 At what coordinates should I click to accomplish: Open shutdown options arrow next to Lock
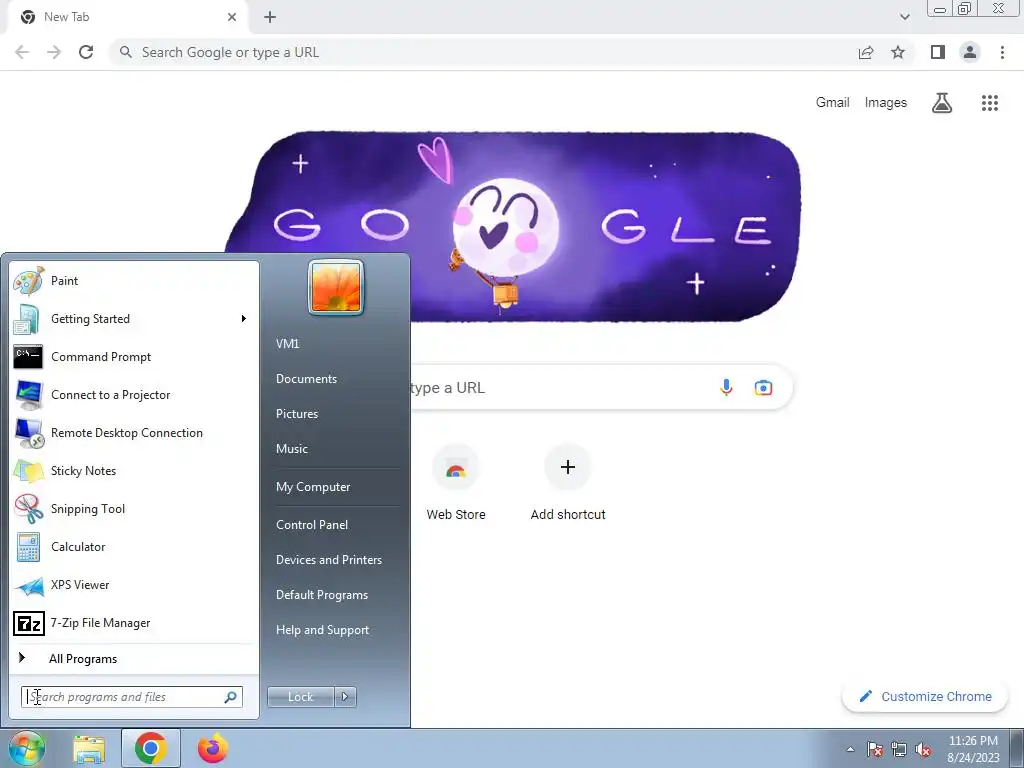(x=345, y=697)
